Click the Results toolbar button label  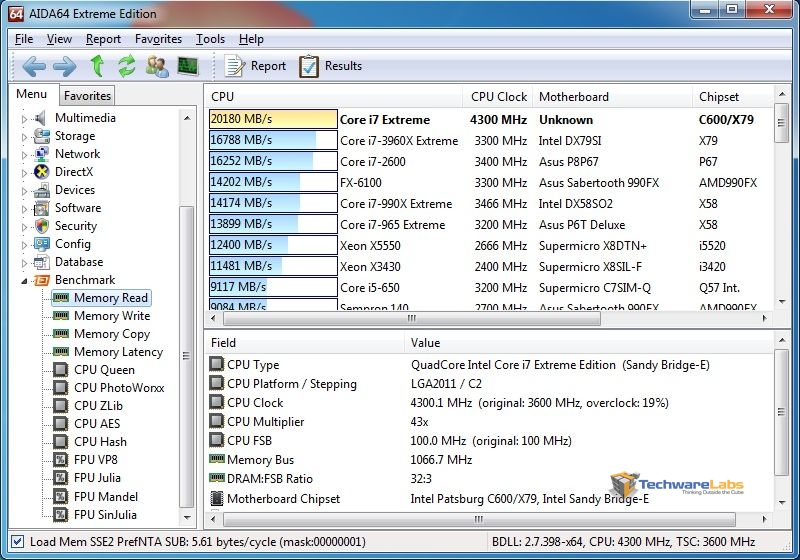[x=343, y=66]
